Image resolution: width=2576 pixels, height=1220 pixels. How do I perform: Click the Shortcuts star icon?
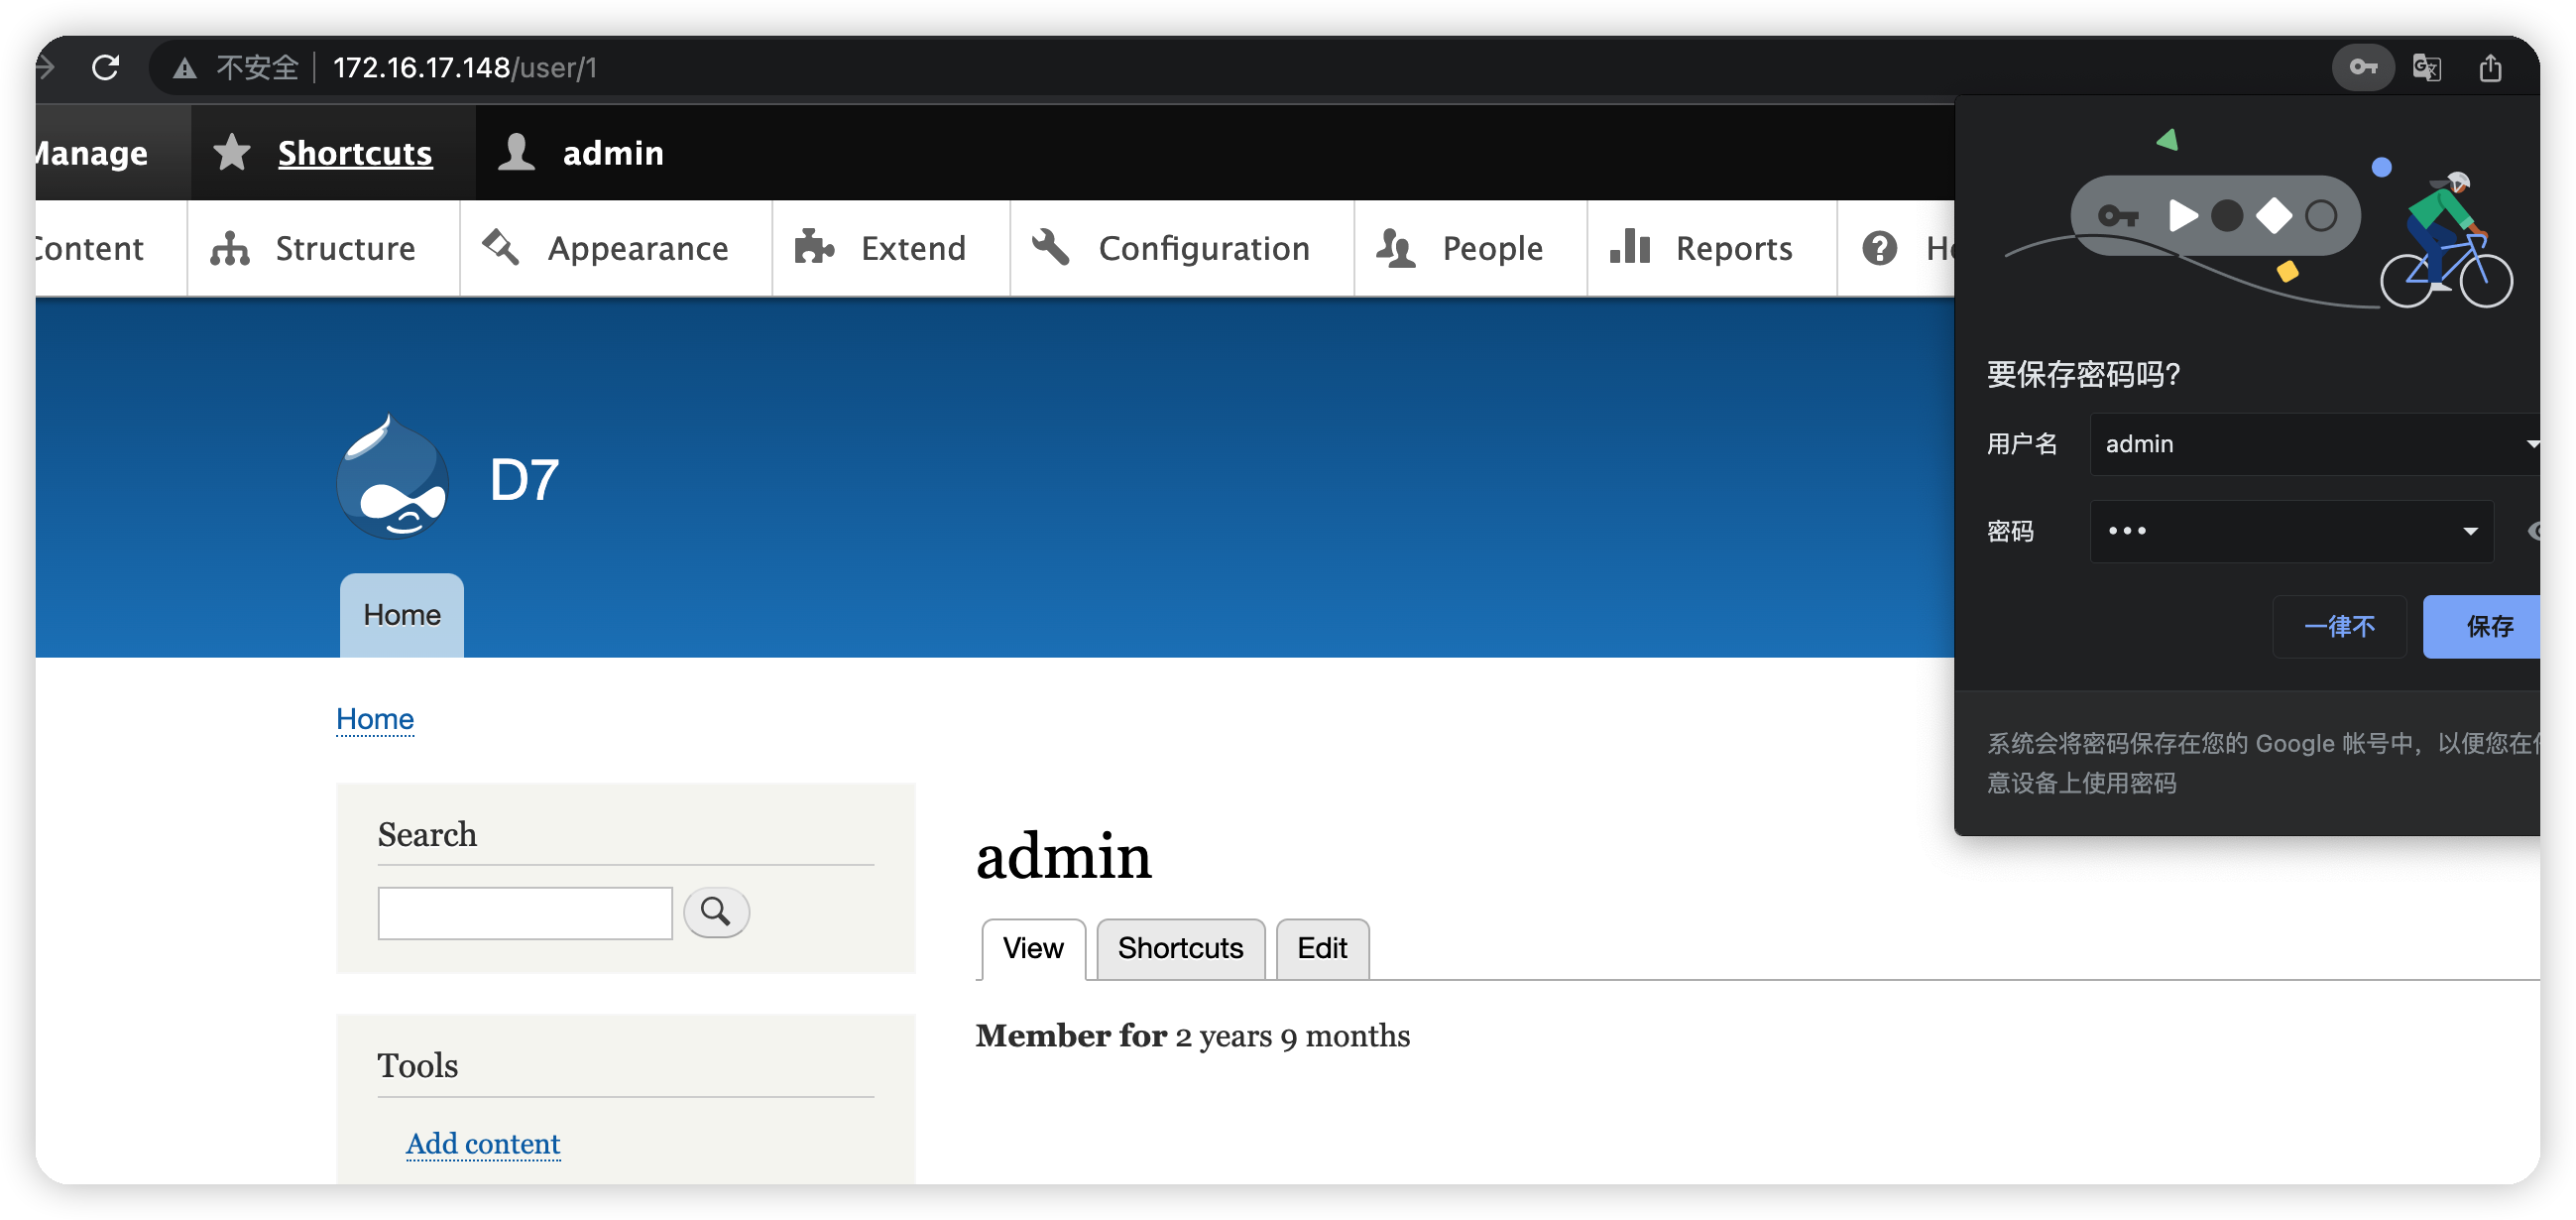232,153
